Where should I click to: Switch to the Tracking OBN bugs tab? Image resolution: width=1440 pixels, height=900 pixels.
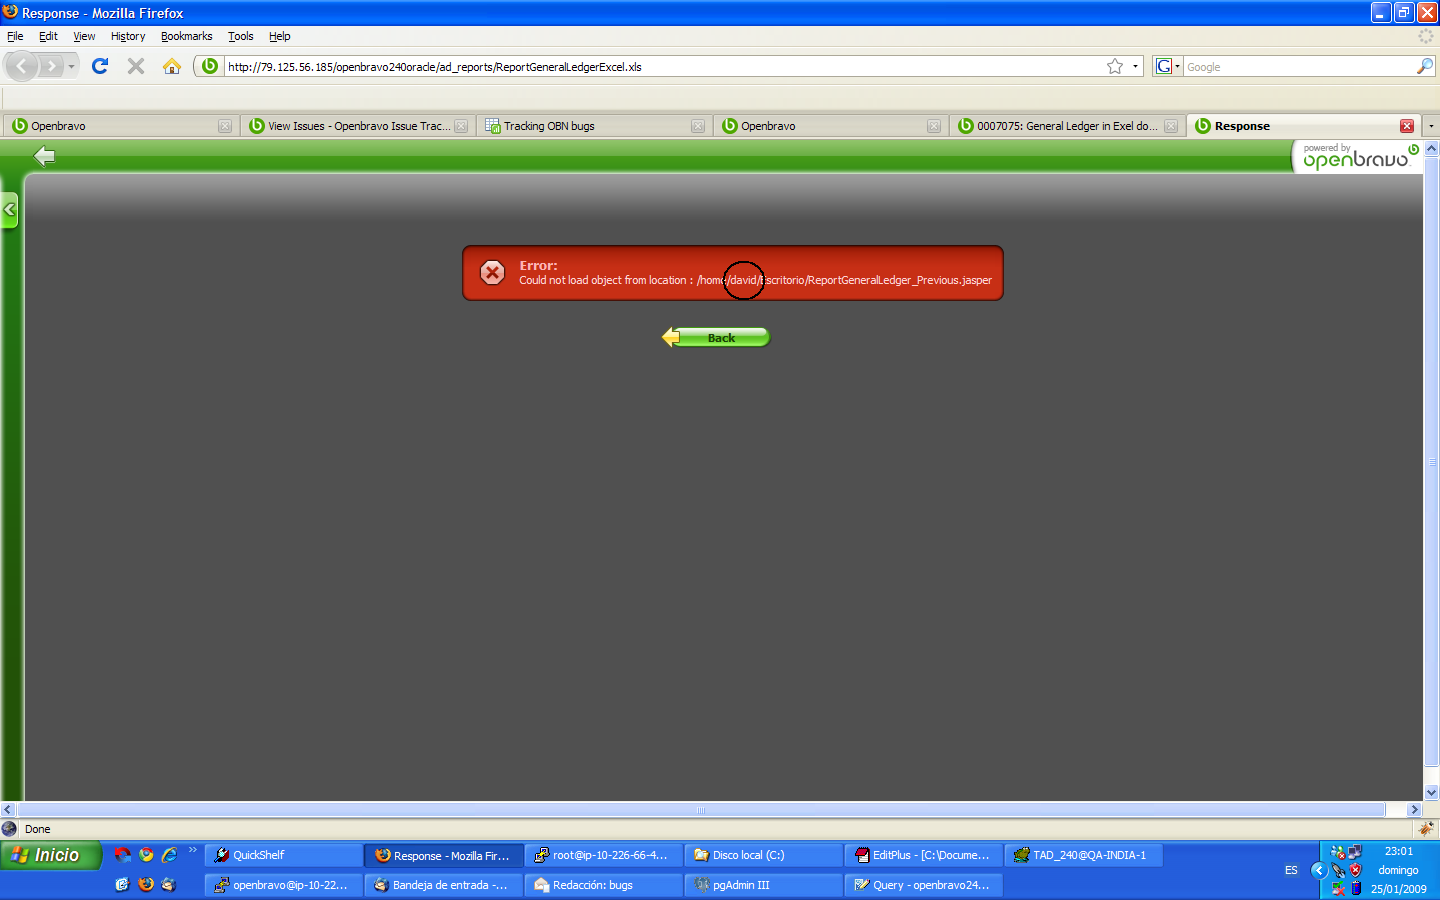tap(595, 126)
